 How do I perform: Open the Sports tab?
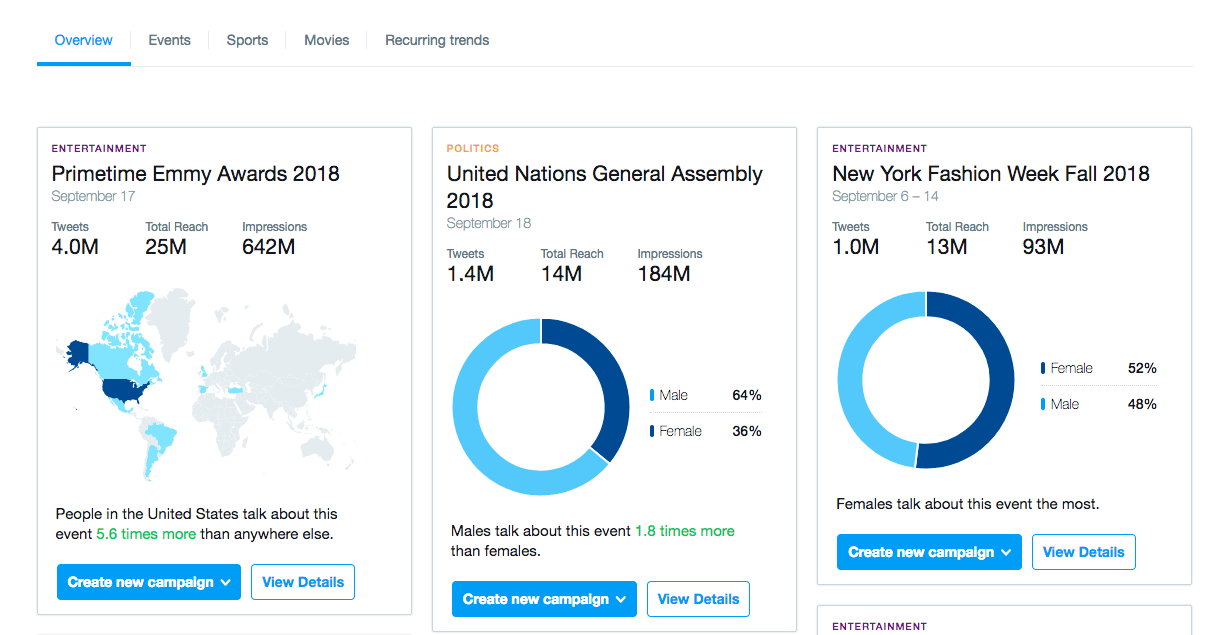point(247,40)
